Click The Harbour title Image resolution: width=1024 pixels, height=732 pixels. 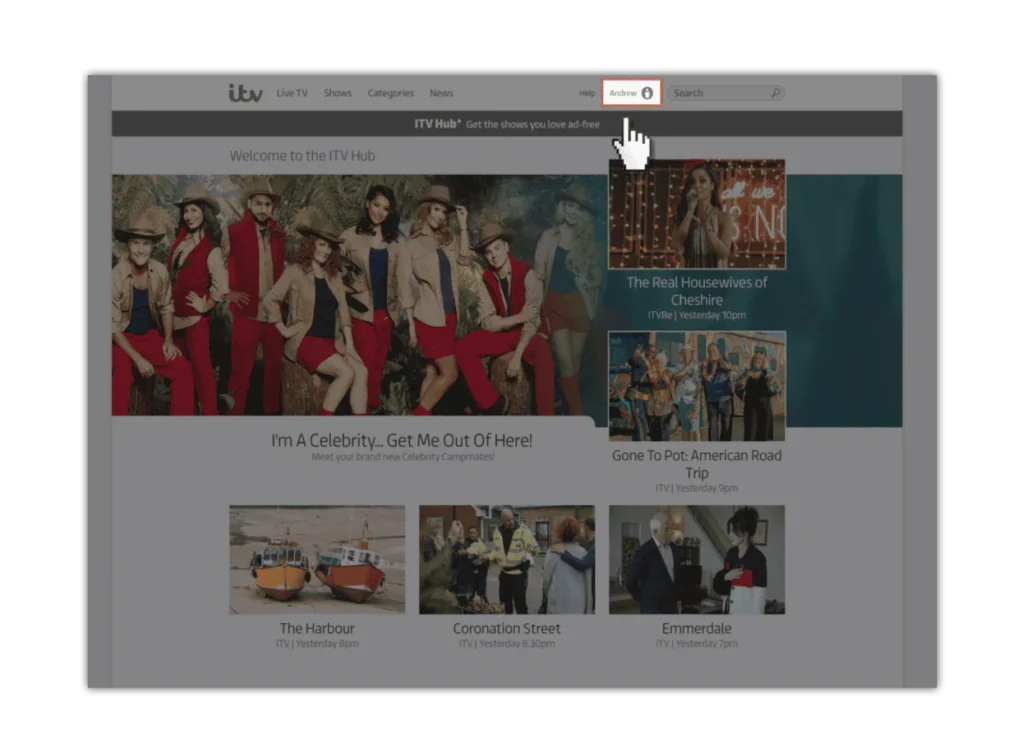click(317, 628)
